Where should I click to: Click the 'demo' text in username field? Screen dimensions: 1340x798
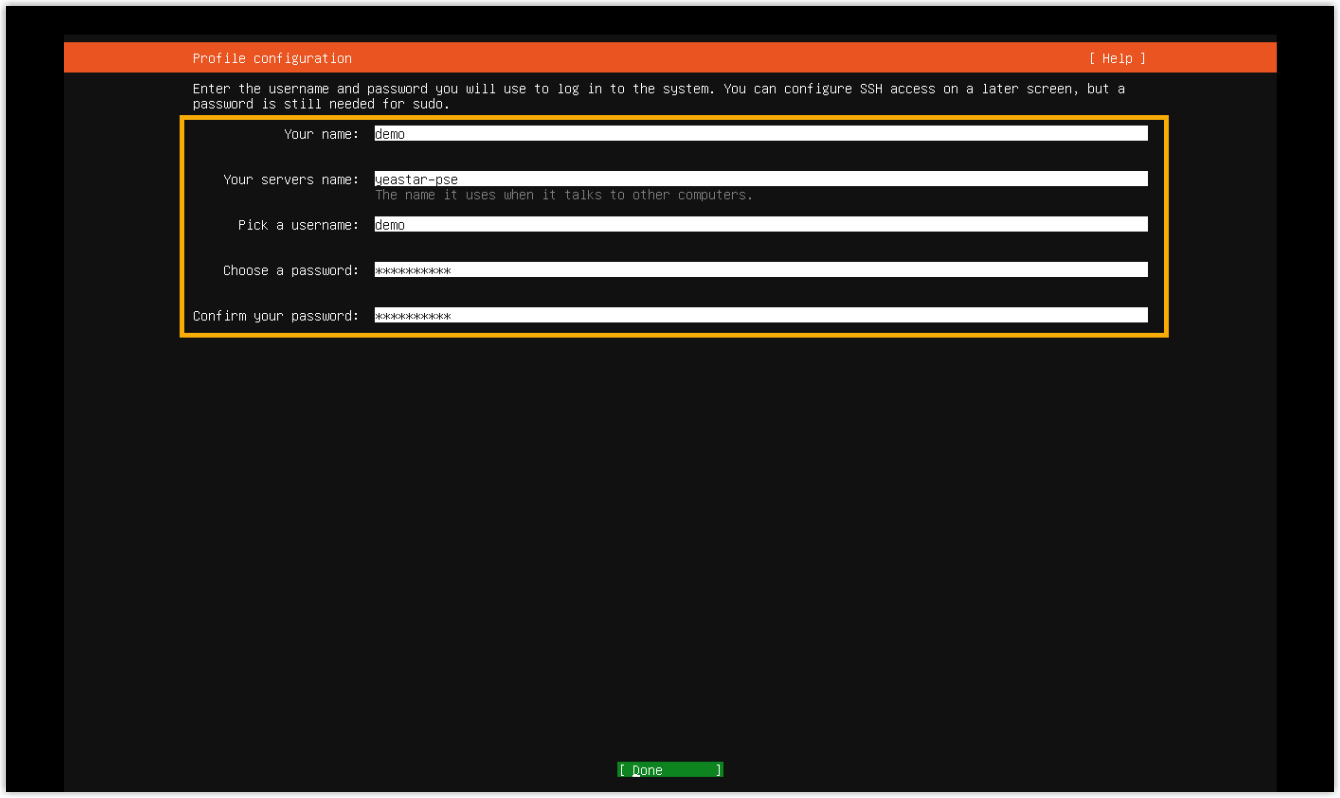point(390,225)
